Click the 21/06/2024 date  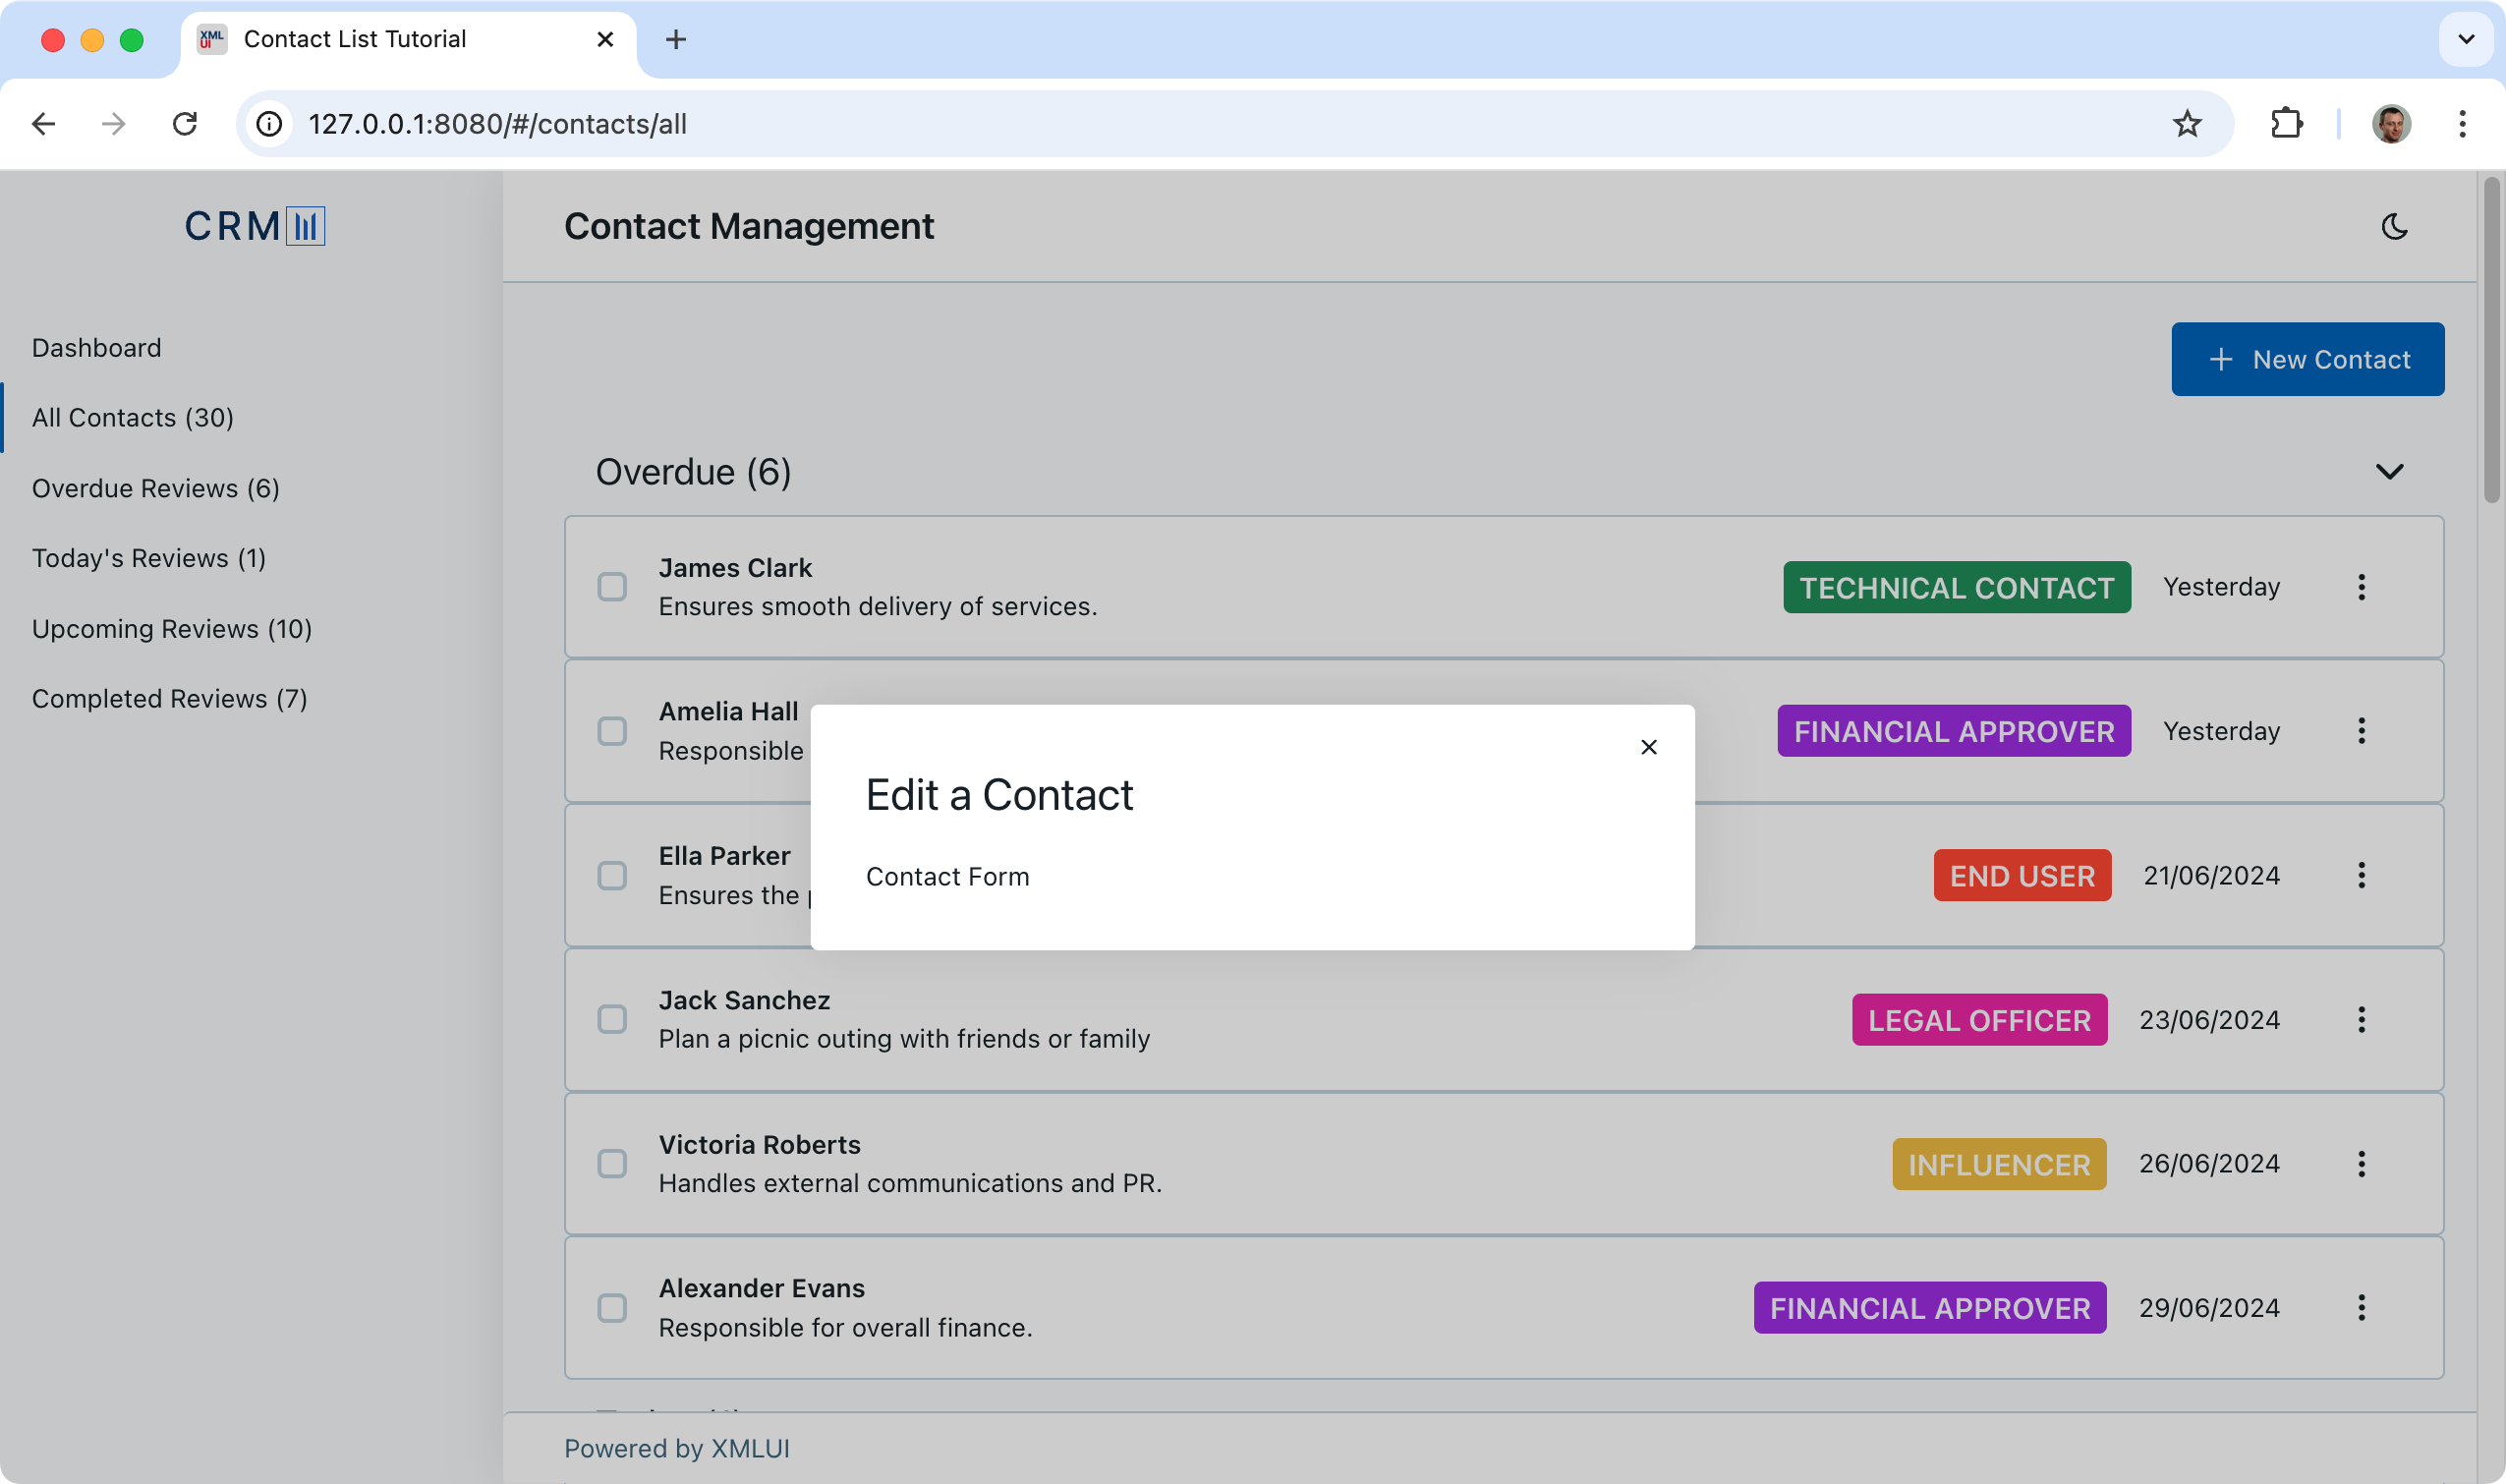tap(2211, 876)
